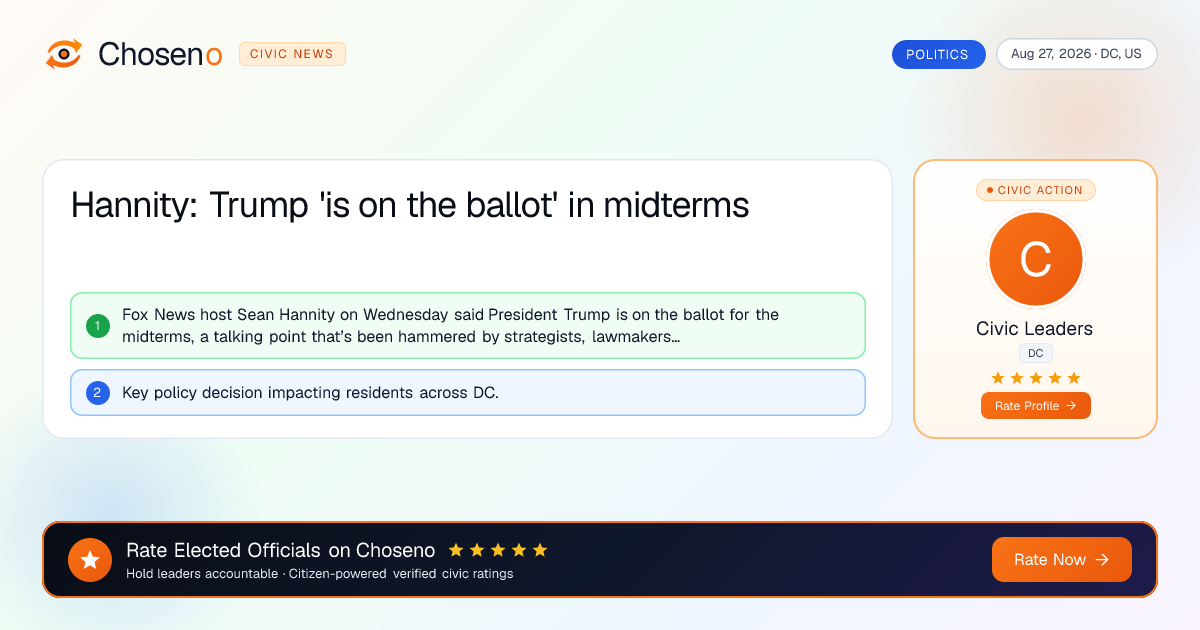The image size is (1200, 630).
Task: Click the green number 1 bullet icon
Action: [x=98, y=326]
